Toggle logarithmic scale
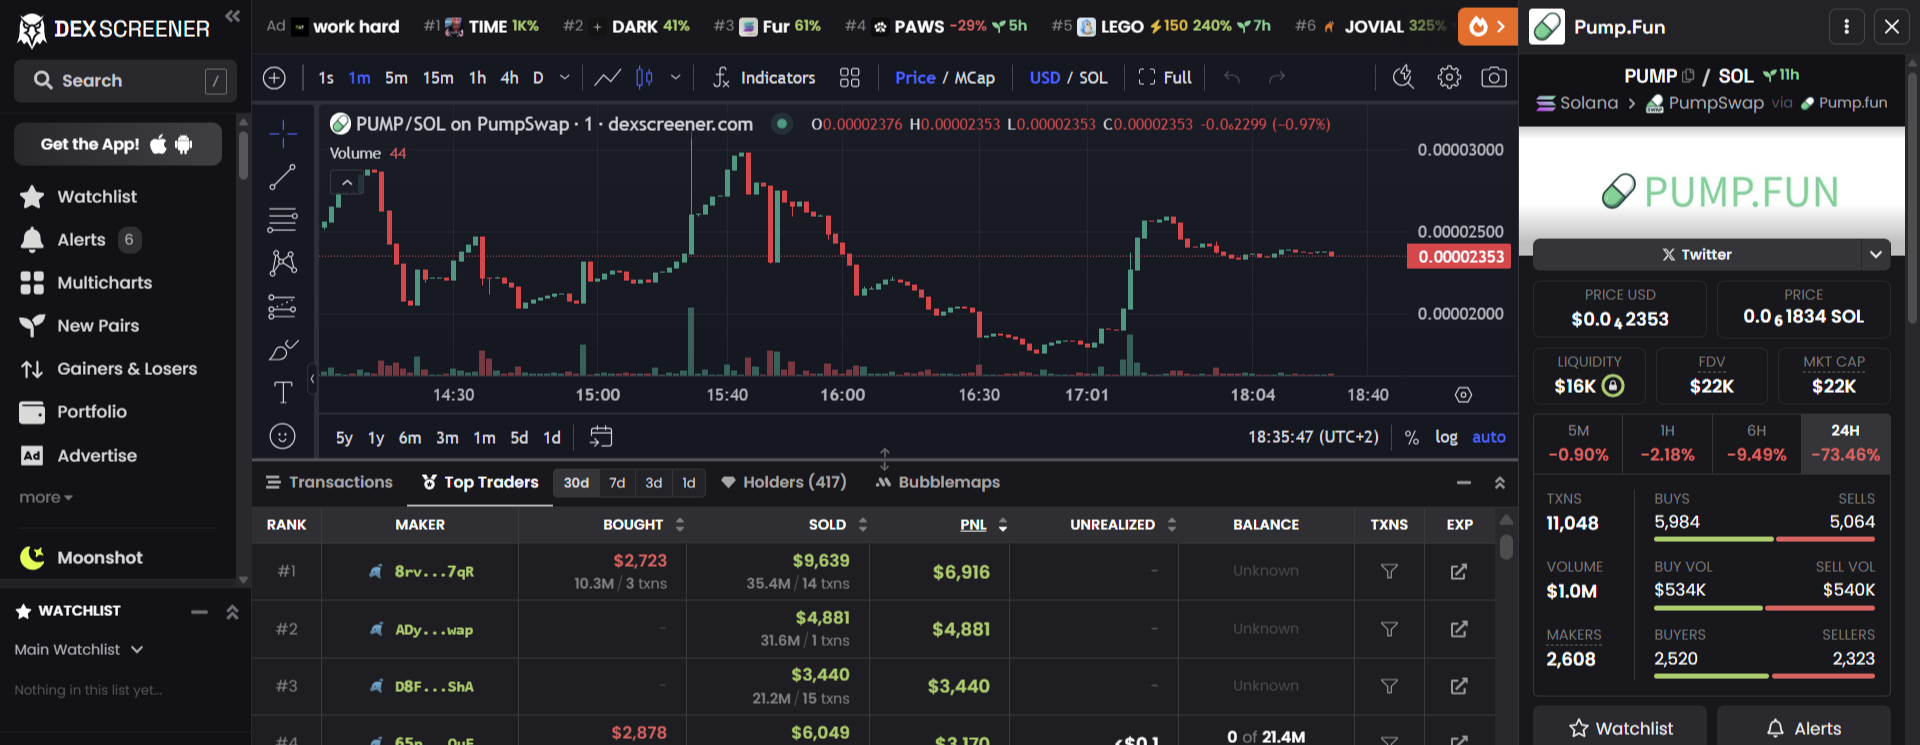1920x745 pixels. [x=1446, y=437]
